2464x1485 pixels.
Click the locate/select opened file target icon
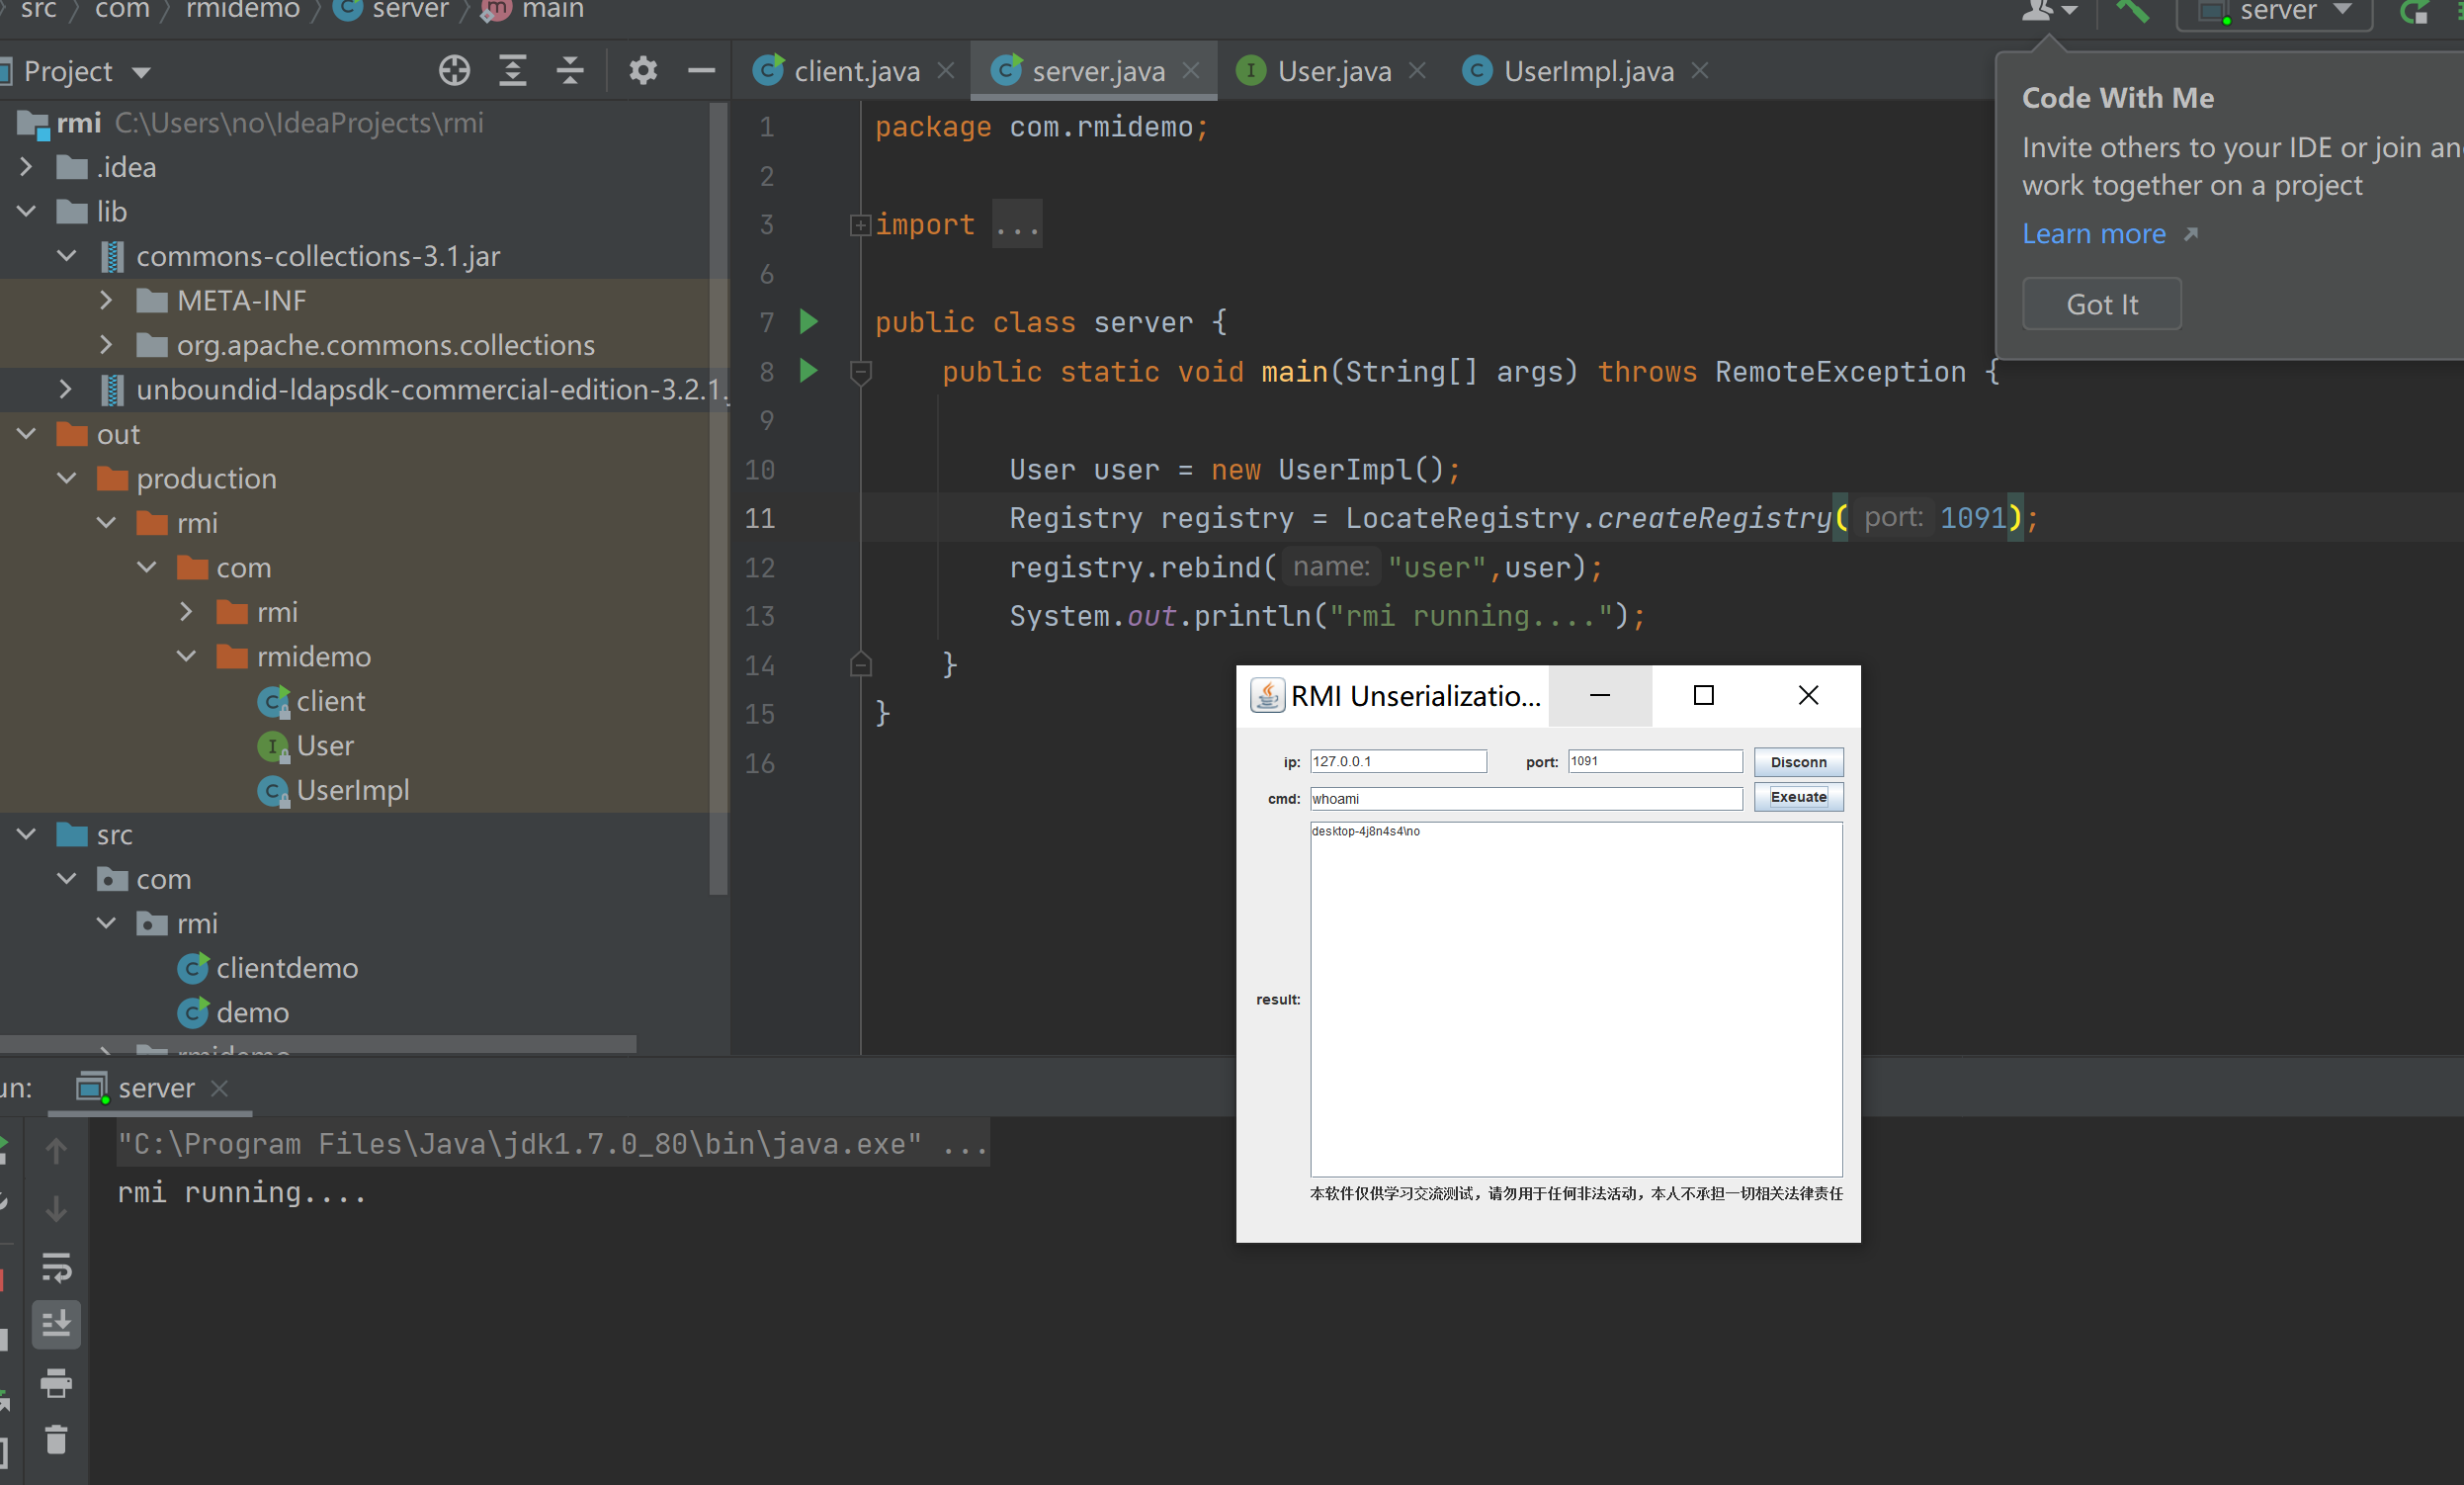pyautogui.click(x=454, y=71)
